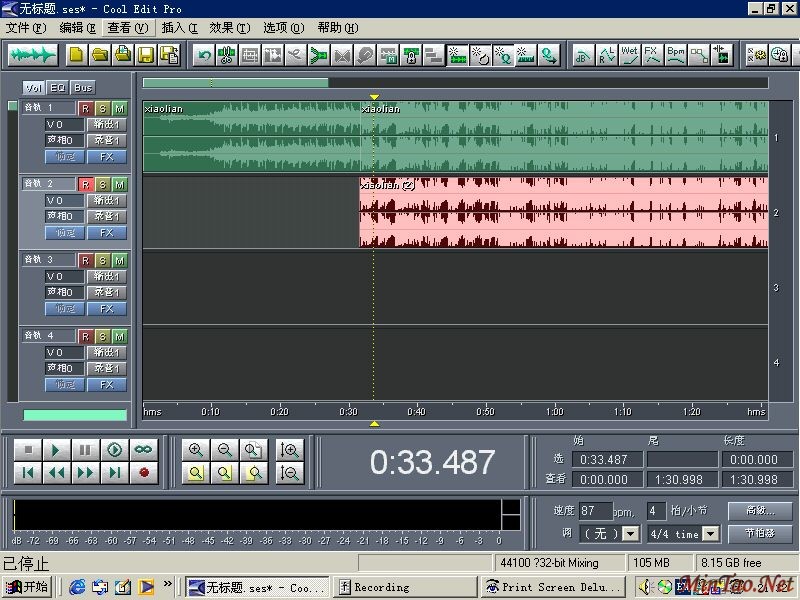Click the Undo arrow in toolbar
Screen dimensions: 800x600
pos(205,54)
